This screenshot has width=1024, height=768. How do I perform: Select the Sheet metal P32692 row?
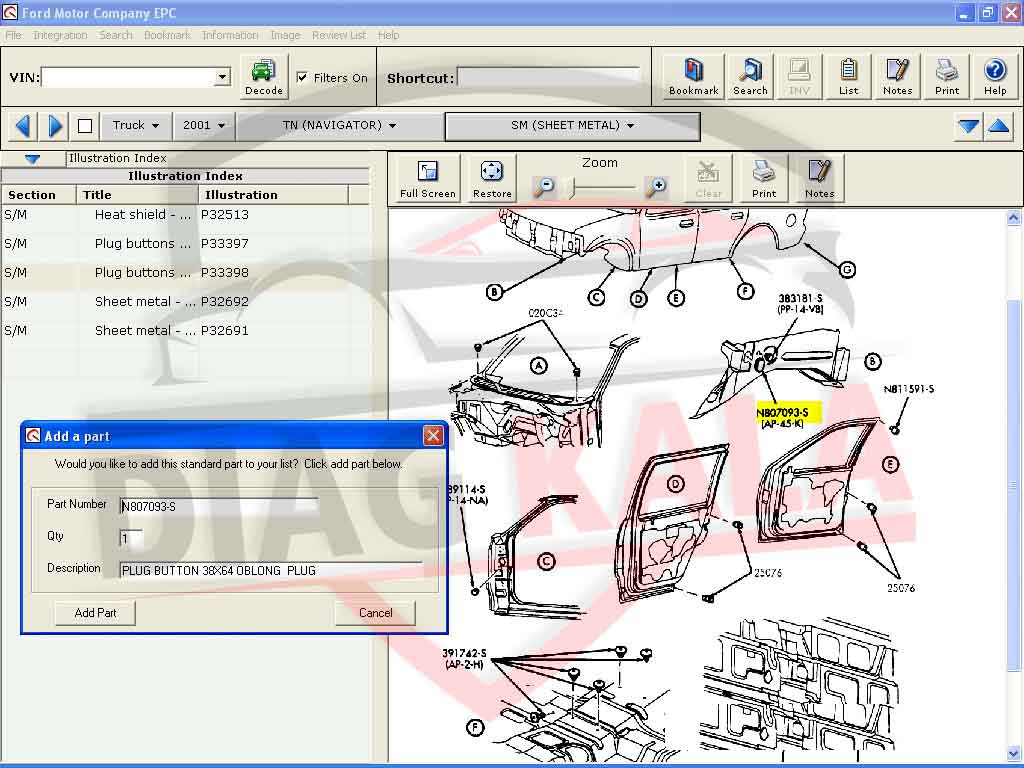(185, 302)
